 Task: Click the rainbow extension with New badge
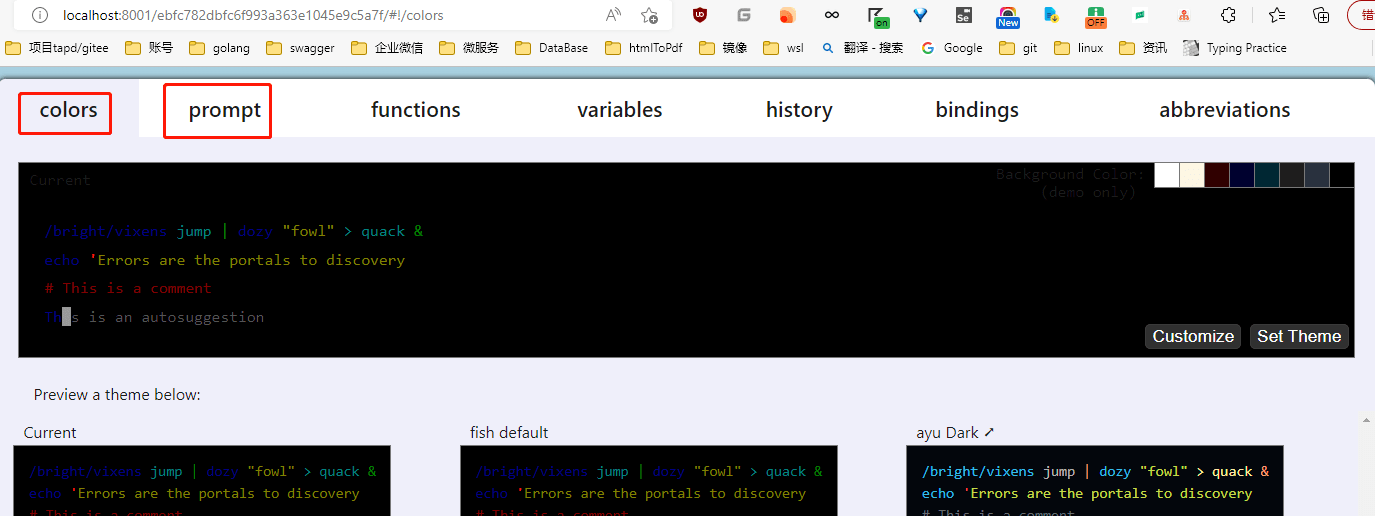pyautogui.click(x=1007, y=16)
